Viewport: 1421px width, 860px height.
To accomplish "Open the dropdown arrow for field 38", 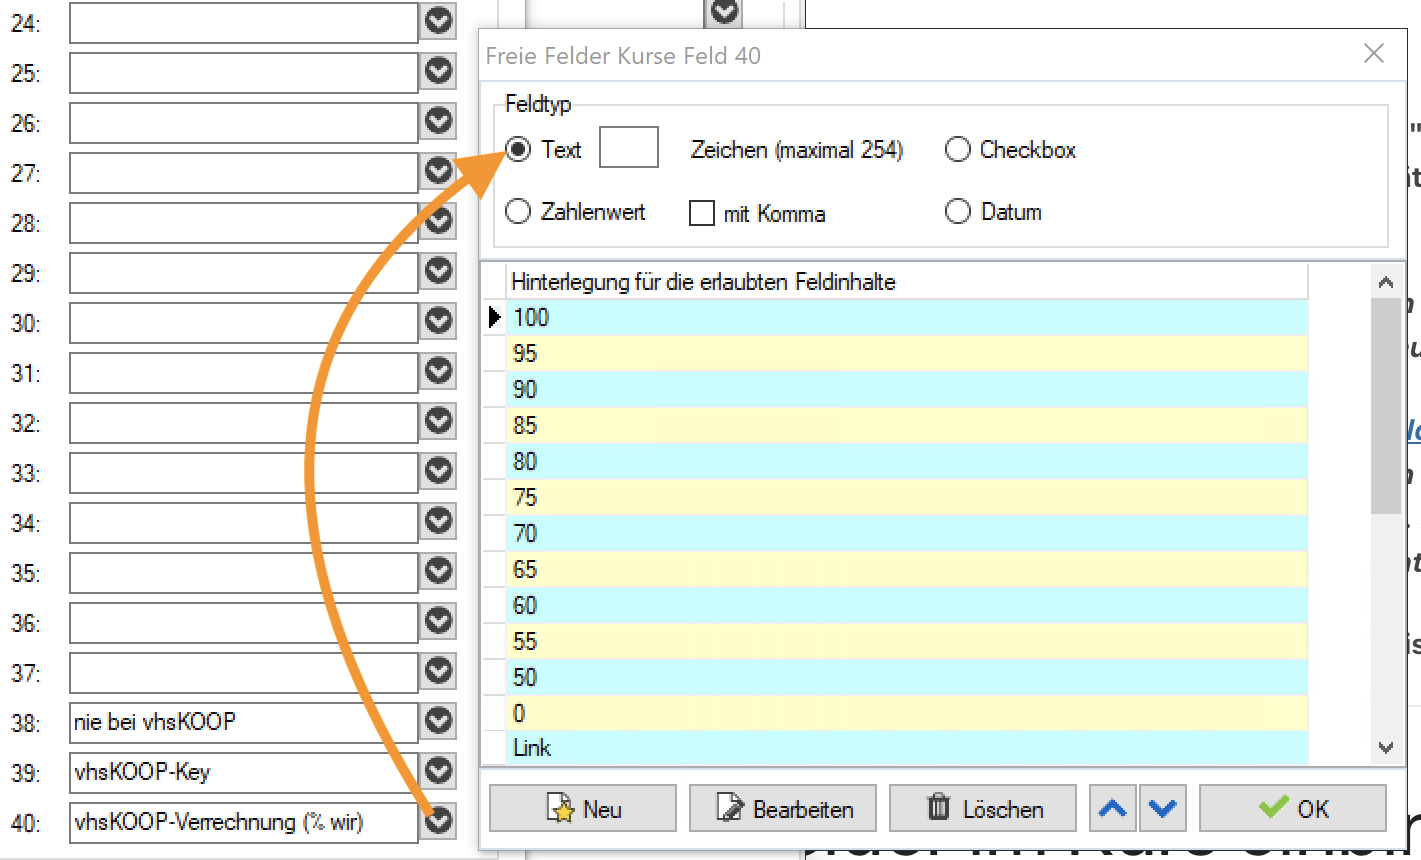I will [438, 720].
